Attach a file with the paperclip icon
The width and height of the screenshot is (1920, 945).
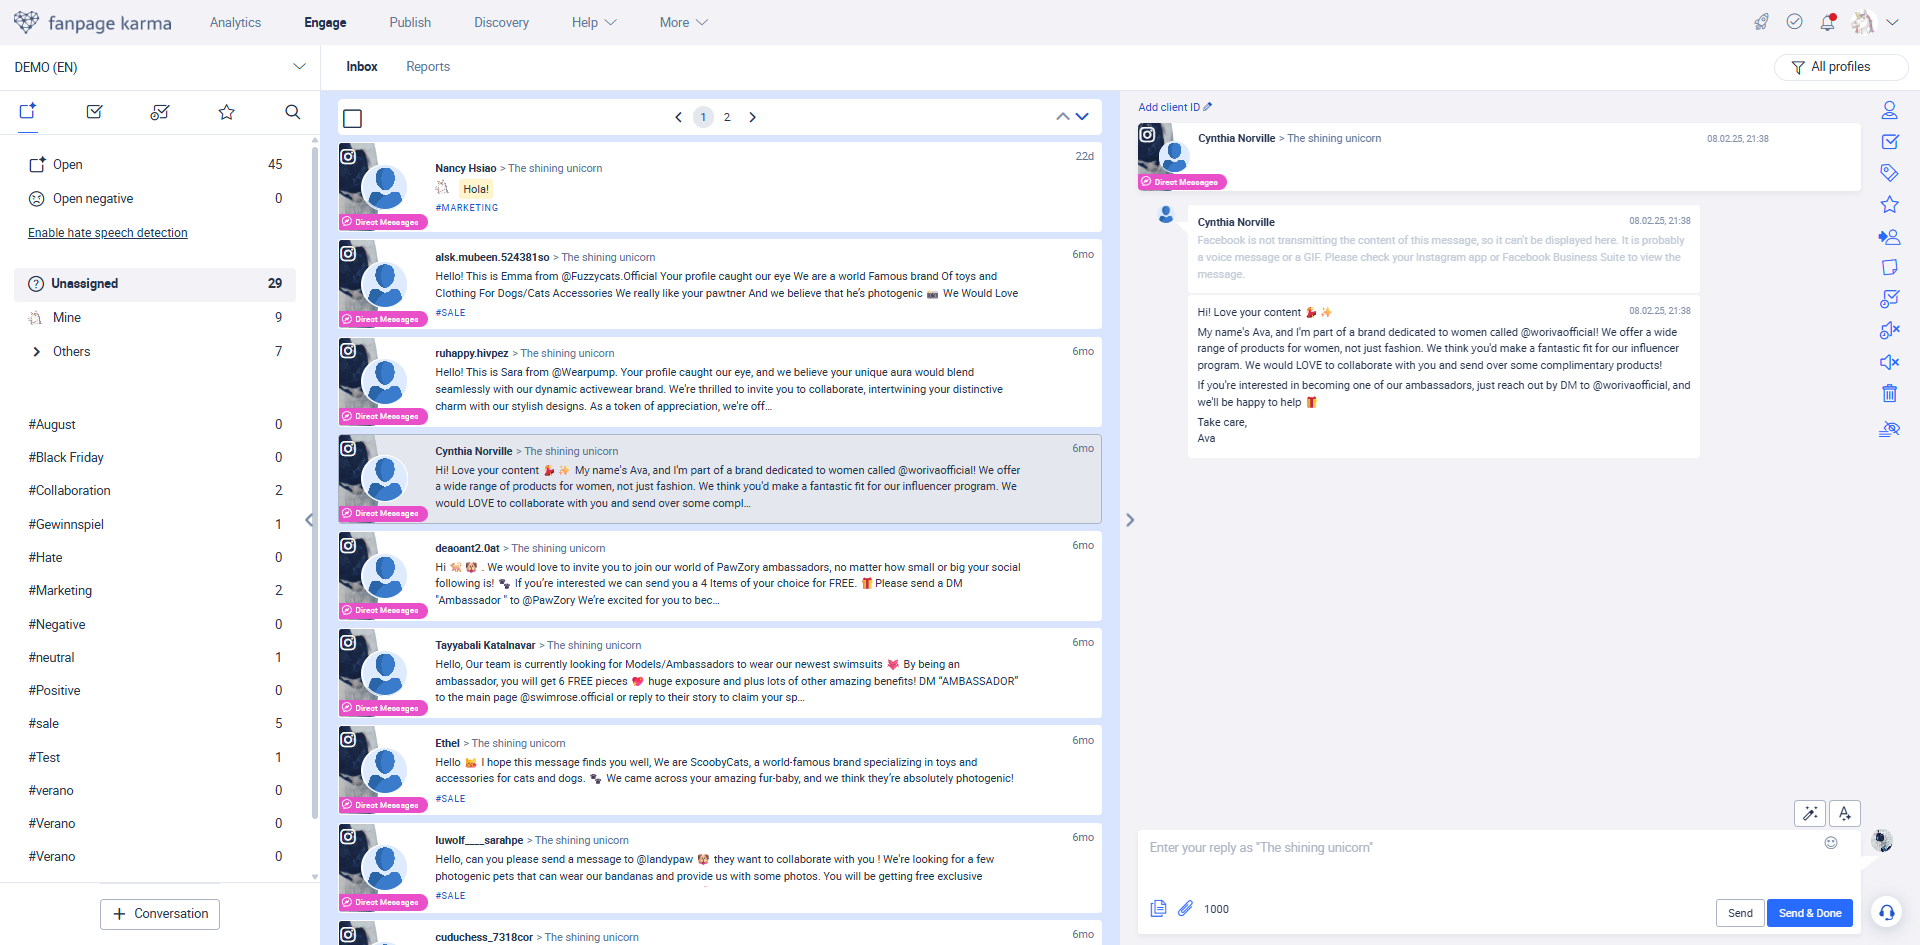(x=1185, y=908)
